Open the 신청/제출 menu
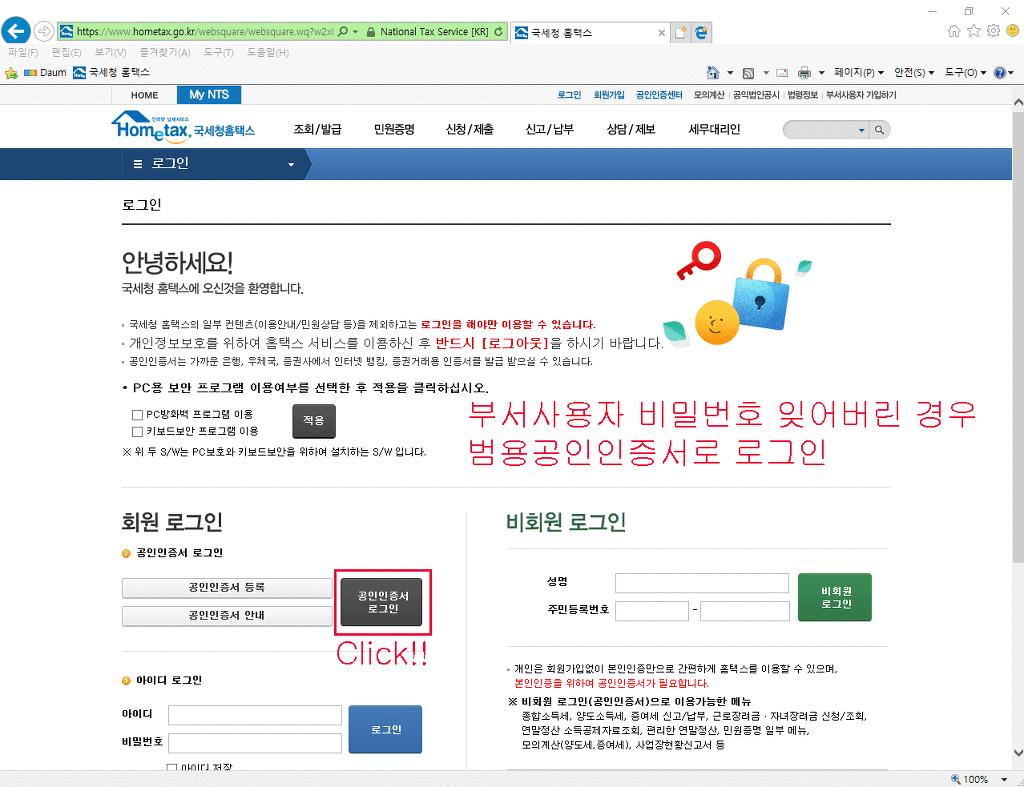The image size is (1024, 787). [470, 129]
